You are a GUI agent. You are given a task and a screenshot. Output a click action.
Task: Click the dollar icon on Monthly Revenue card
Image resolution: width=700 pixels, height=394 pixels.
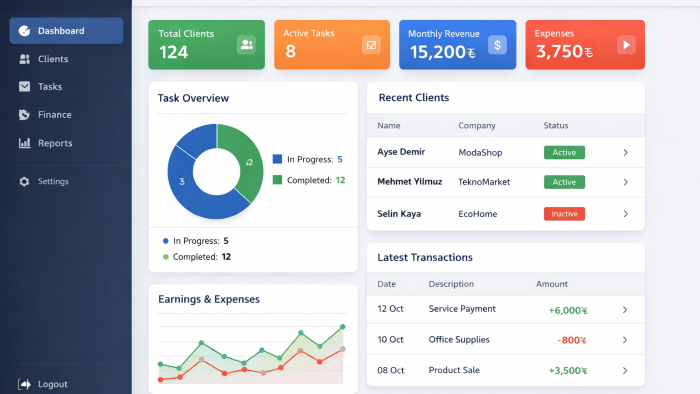tap(497, 45)
